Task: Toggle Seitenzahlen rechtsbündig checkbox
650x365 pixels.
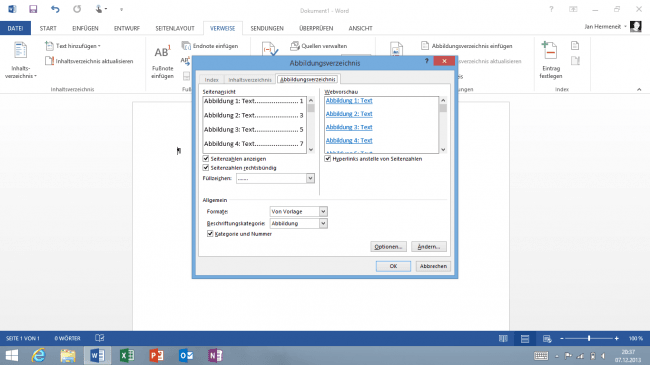Action: (x=206, y=168)
